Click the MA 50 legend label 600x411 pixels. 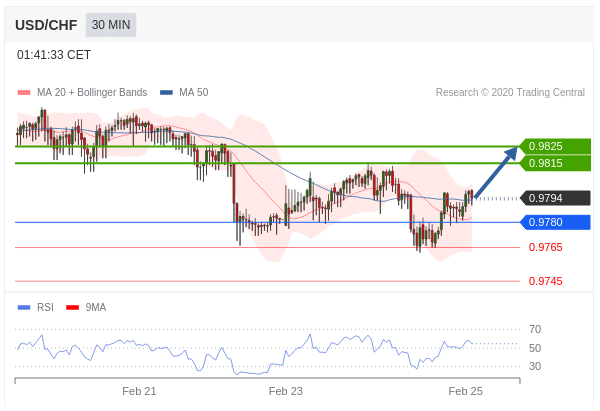(194, 92)
